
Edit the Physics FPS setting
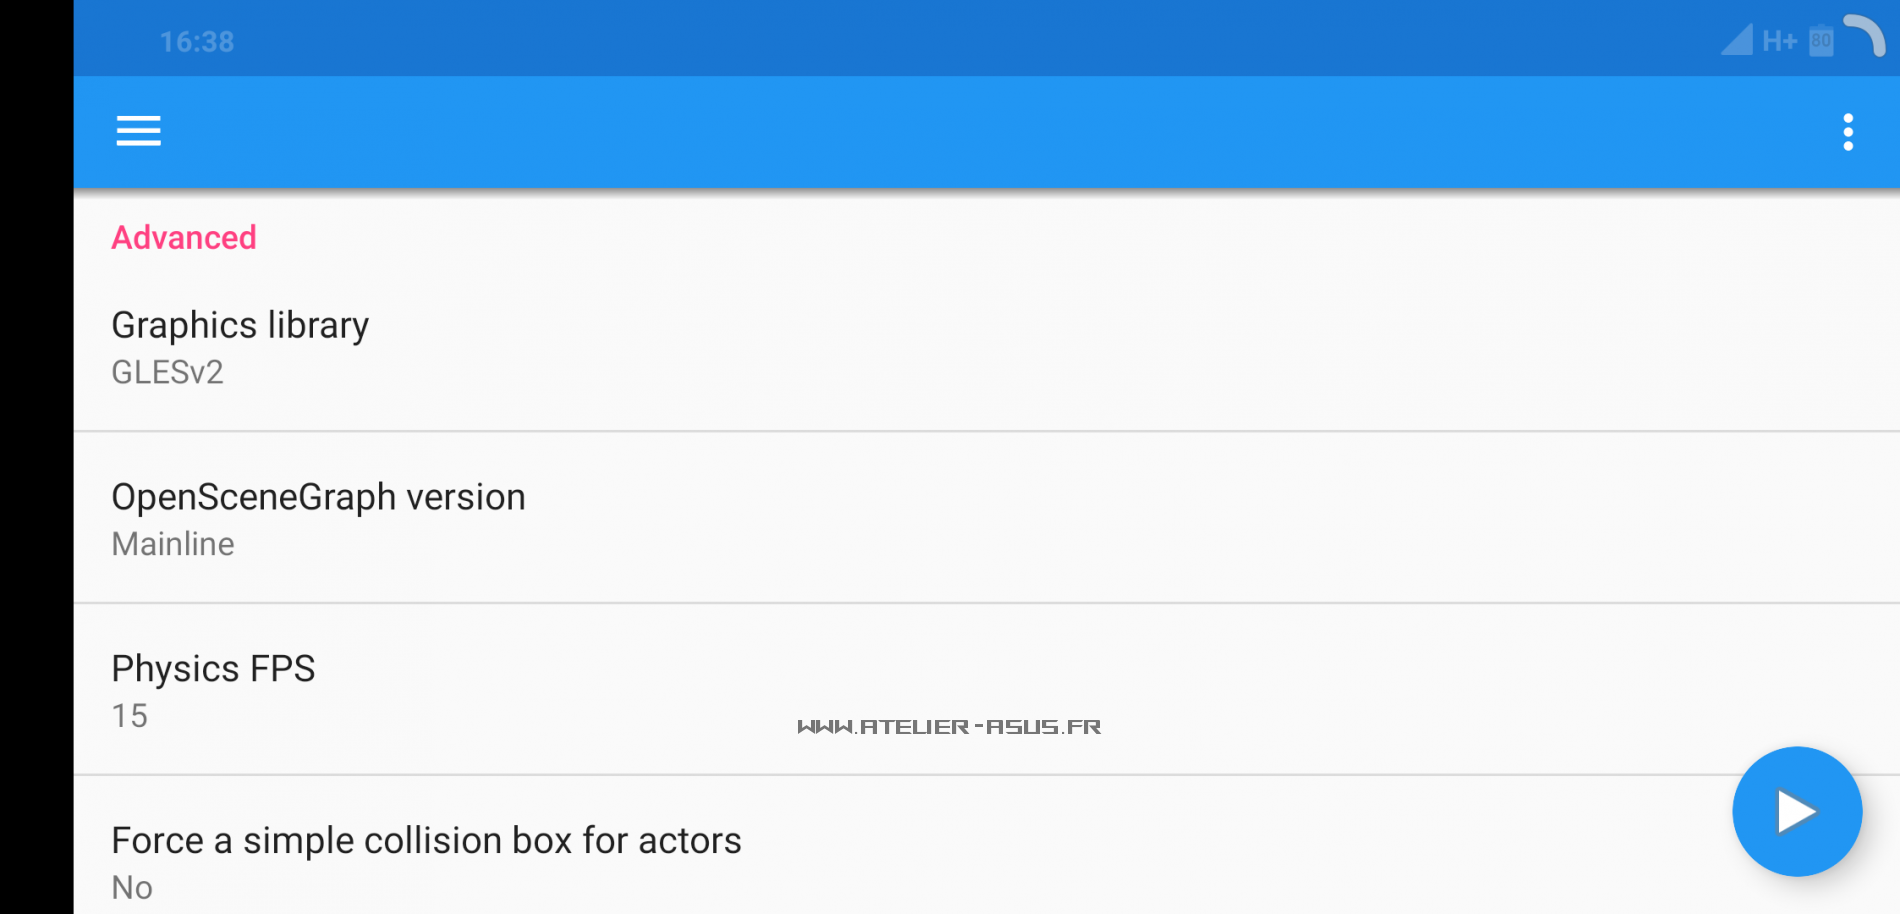tap(213, 668)
